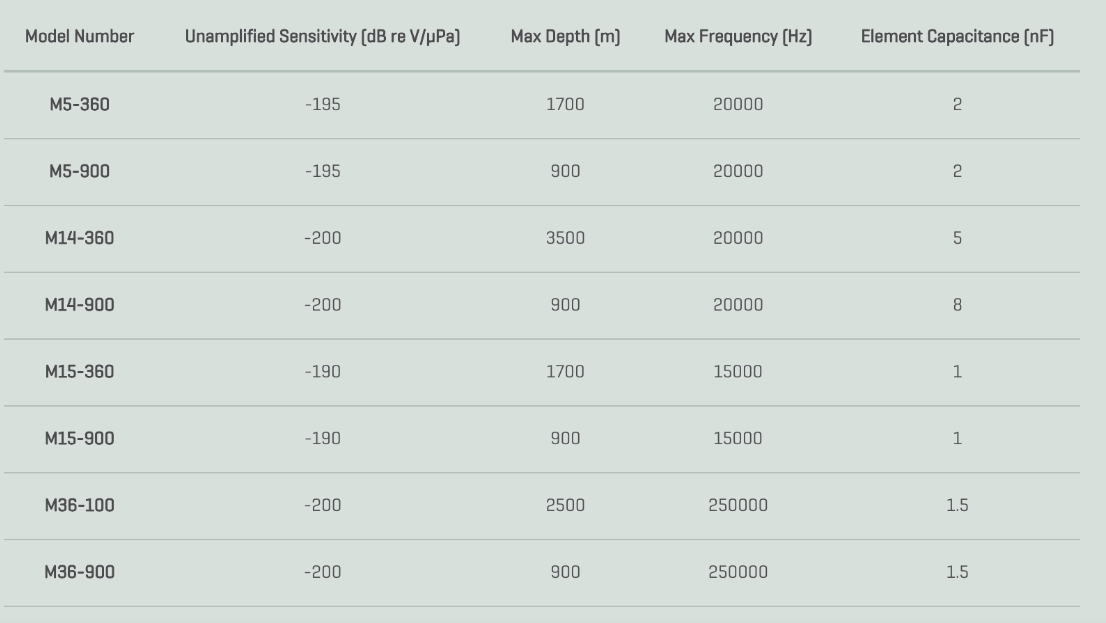Select the M36-100 model number

coord(80,505)
